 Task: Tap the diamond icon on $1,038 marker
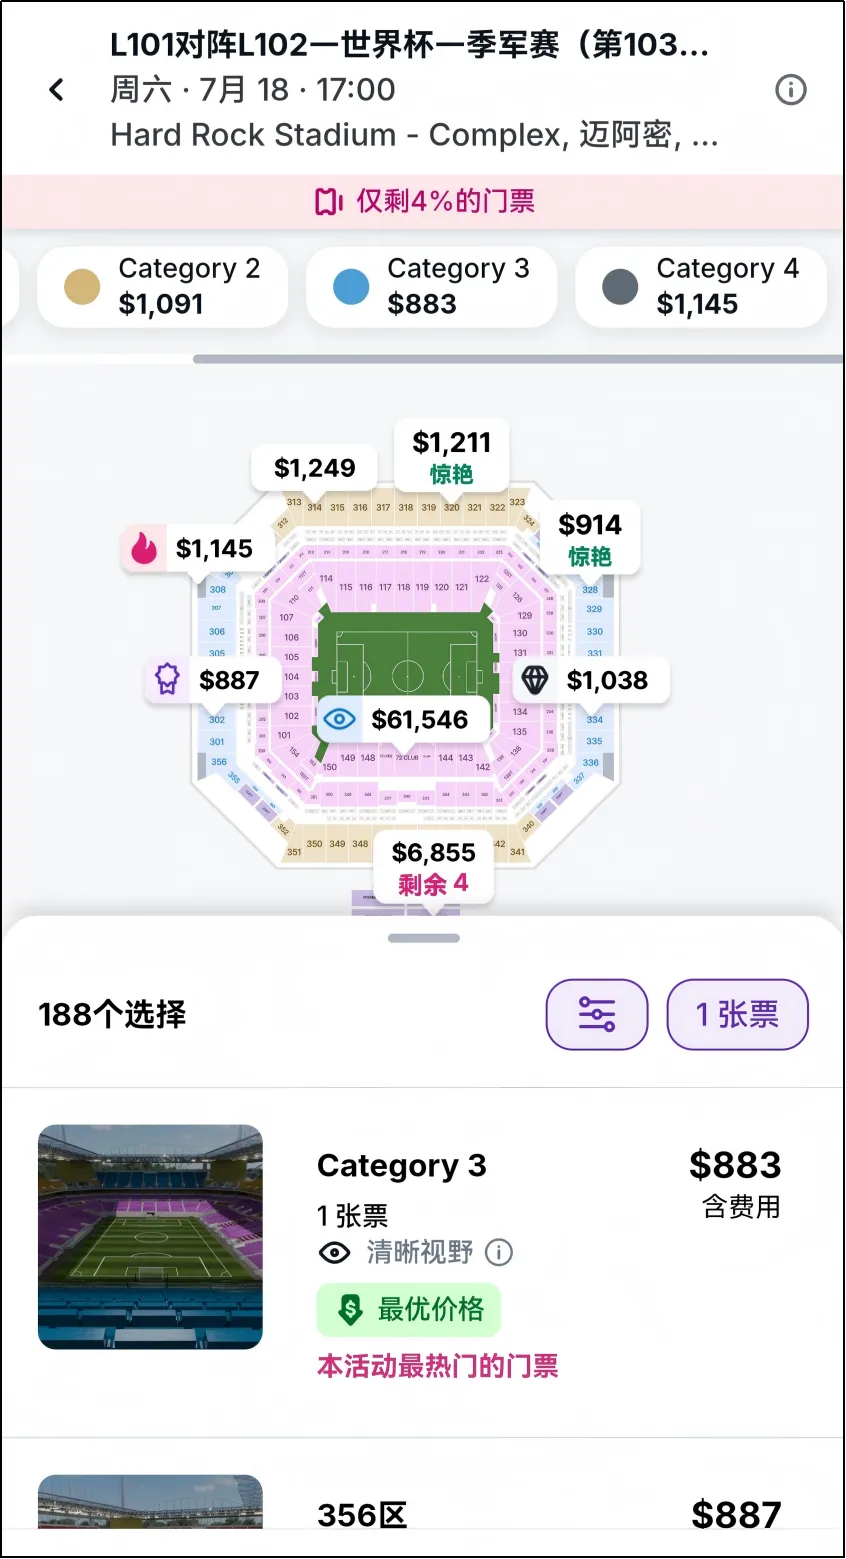pos(535,680)
